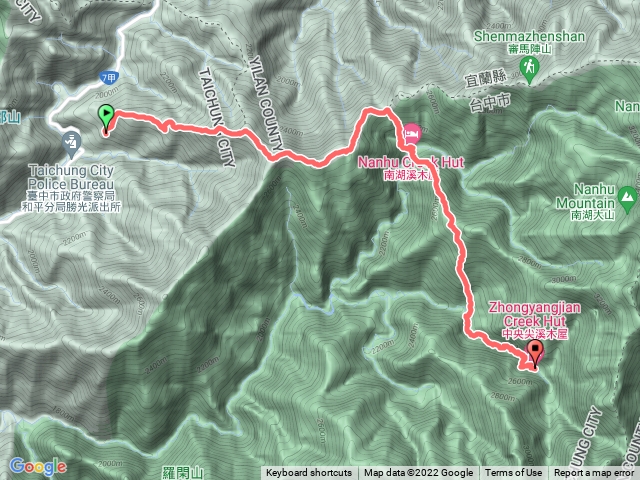Click the 7甲 highway route shield
Viewport: 640px width, 480px height.
pos(109,77)
